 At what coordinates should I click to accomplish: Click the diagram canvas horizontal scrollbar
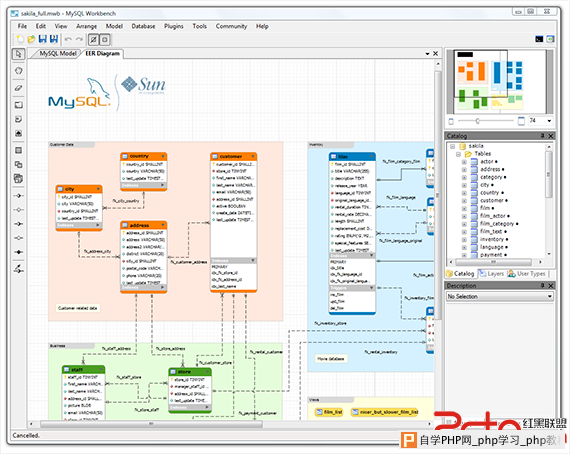(151, 424)
